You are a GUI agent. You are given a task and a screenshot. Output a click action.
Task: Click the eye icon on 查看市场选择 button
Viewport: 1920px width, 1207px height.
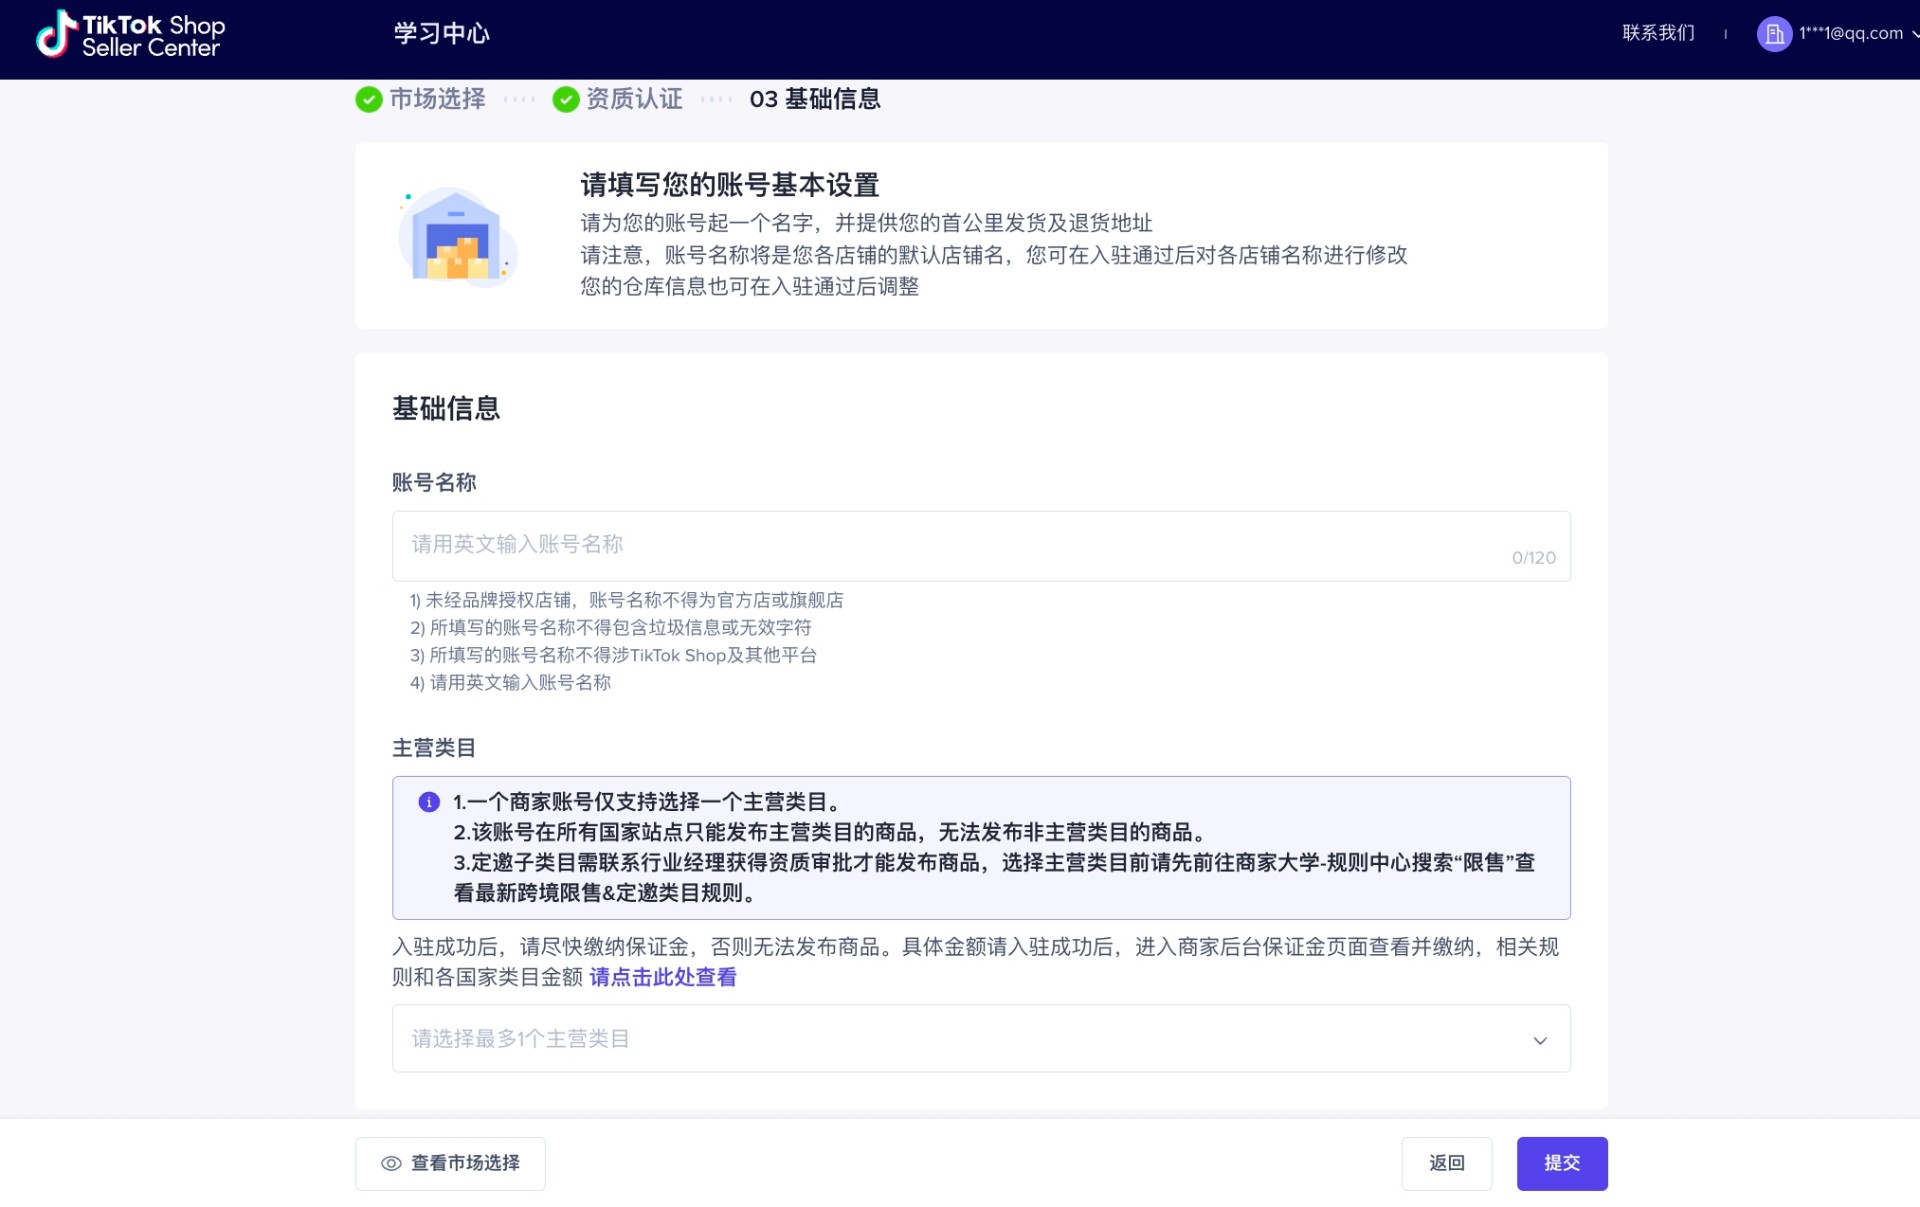tap(390, 1163)
